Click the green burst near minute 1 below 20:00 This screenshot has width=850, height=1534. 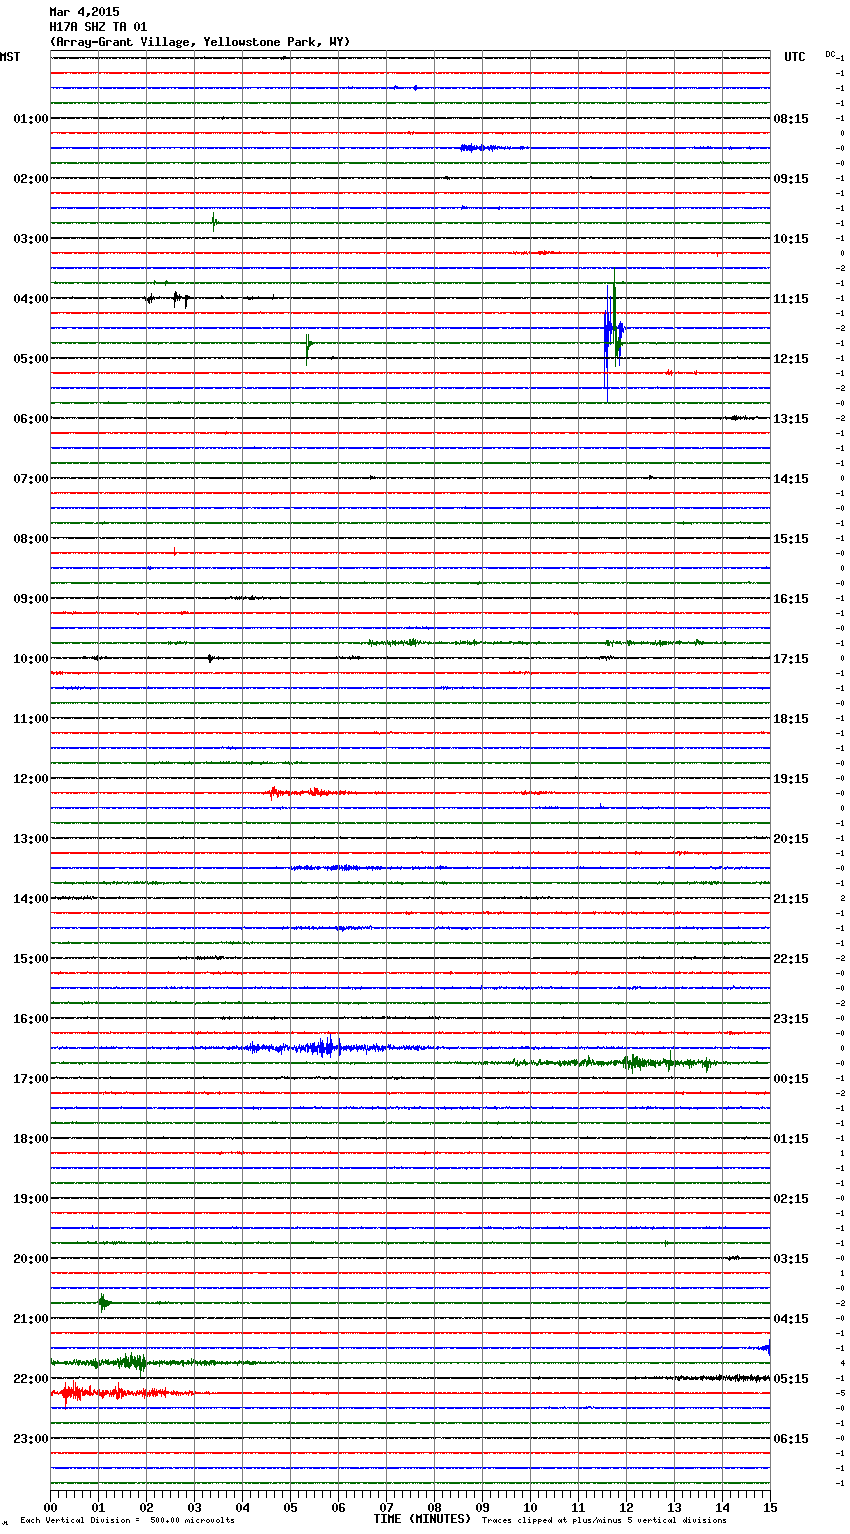click(103, 1302)
